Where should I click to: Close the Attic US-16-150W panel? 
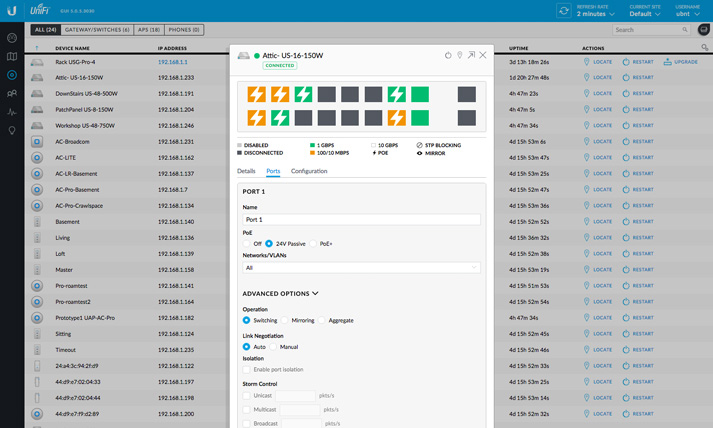coord(483,55)
